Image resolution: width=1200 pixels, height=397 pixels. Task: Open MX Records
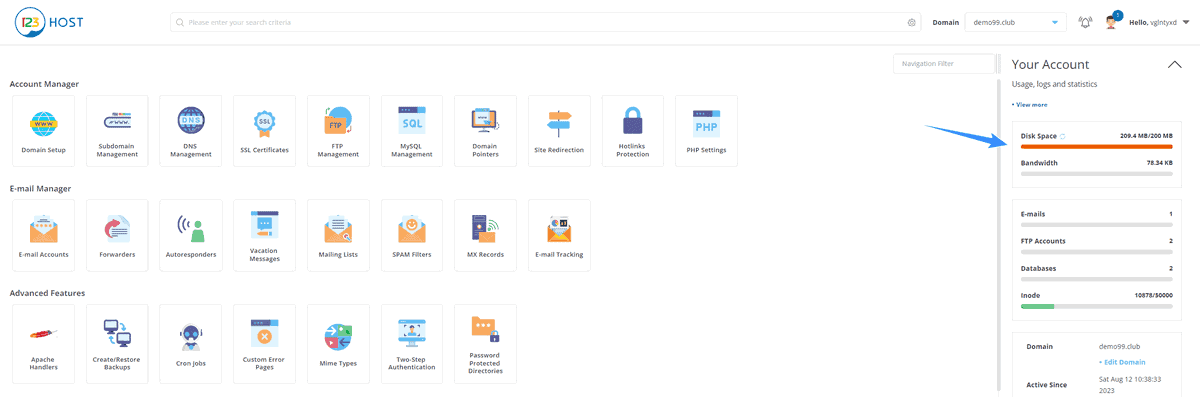pos(485,235)
